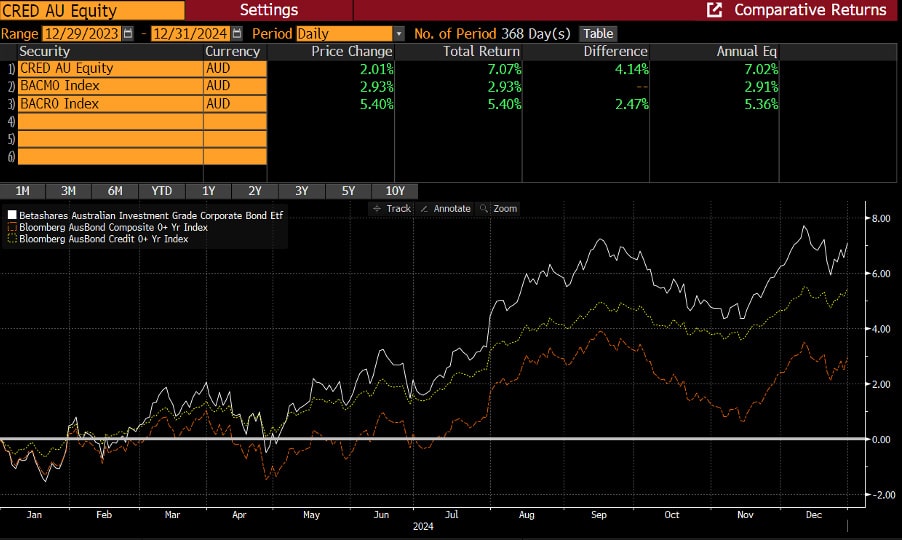This screenshot has height=540, width=902.
Task: Click the 2.01% price change value
Action: click(x=377, y=69)
